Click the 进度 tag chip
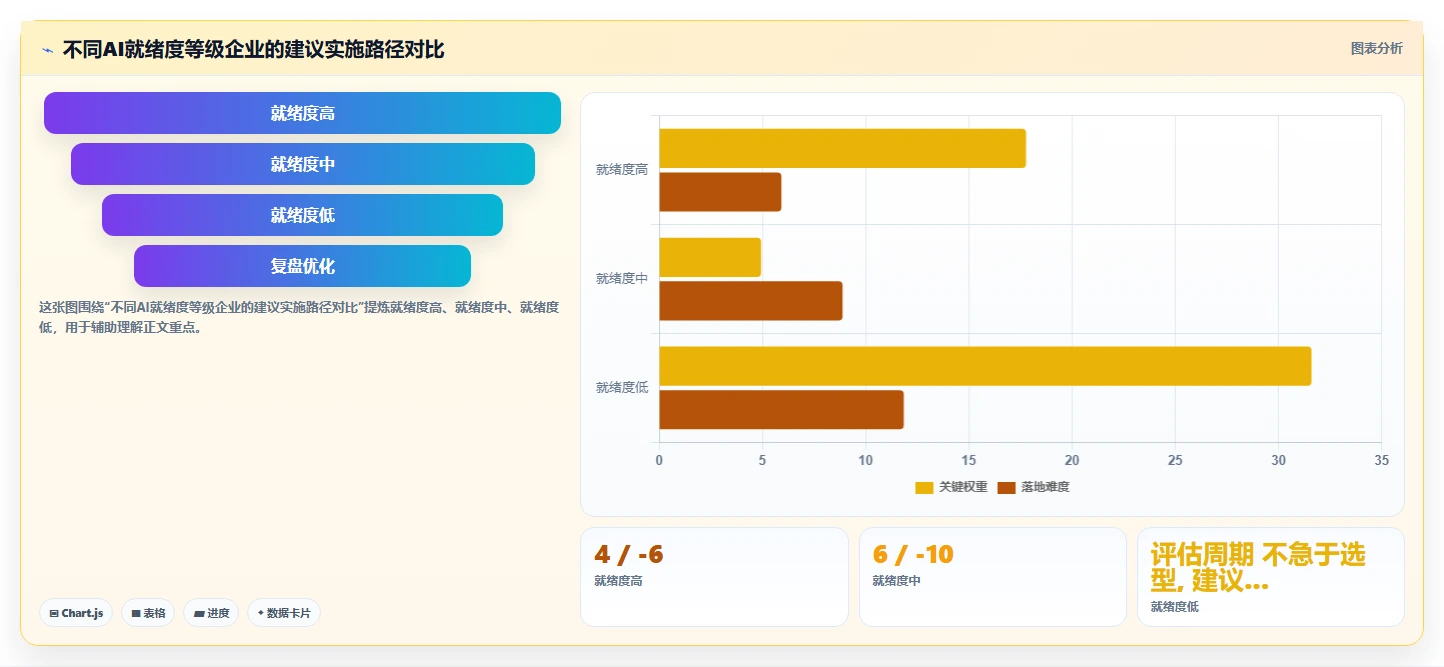Screen dimensions: 1444x667 211,613
